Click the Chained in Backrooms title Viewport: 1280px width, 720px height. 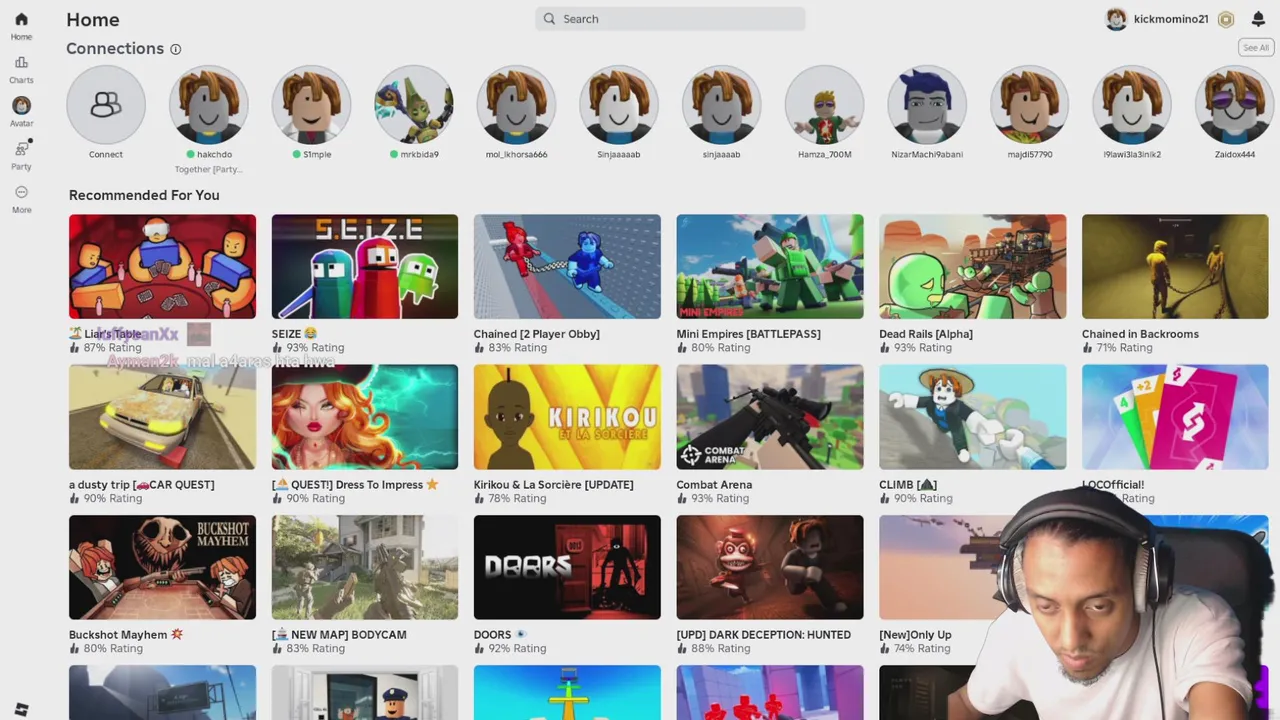point(1140,334)
